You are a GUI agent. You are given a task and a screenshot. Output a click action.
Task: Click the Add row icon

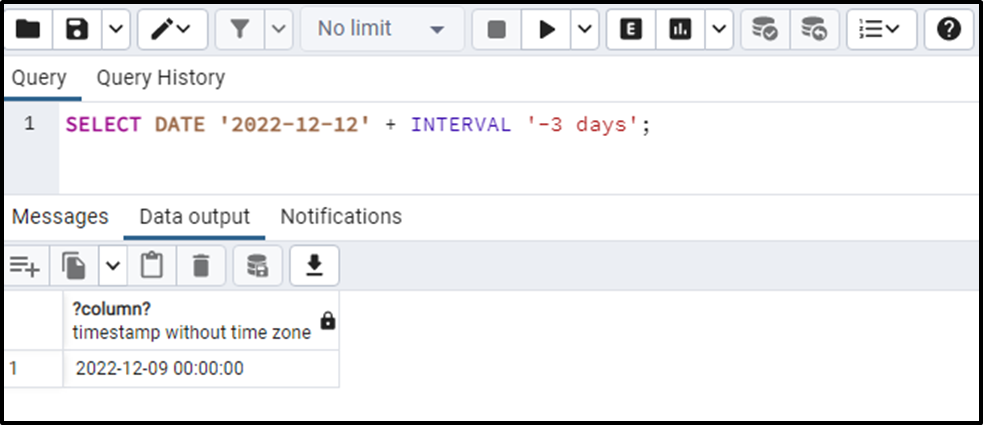[x=25, y=266]
